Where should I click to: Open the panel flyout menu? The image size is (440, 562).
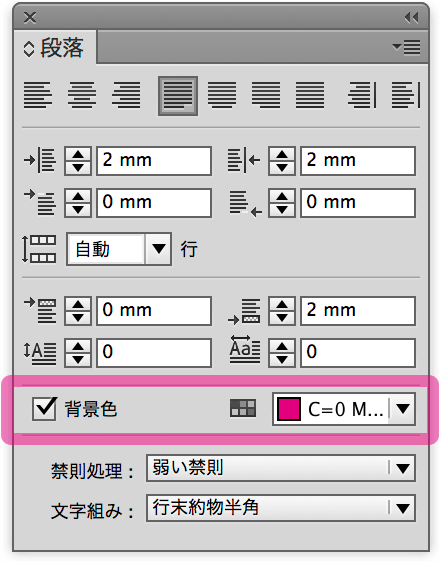407,47
